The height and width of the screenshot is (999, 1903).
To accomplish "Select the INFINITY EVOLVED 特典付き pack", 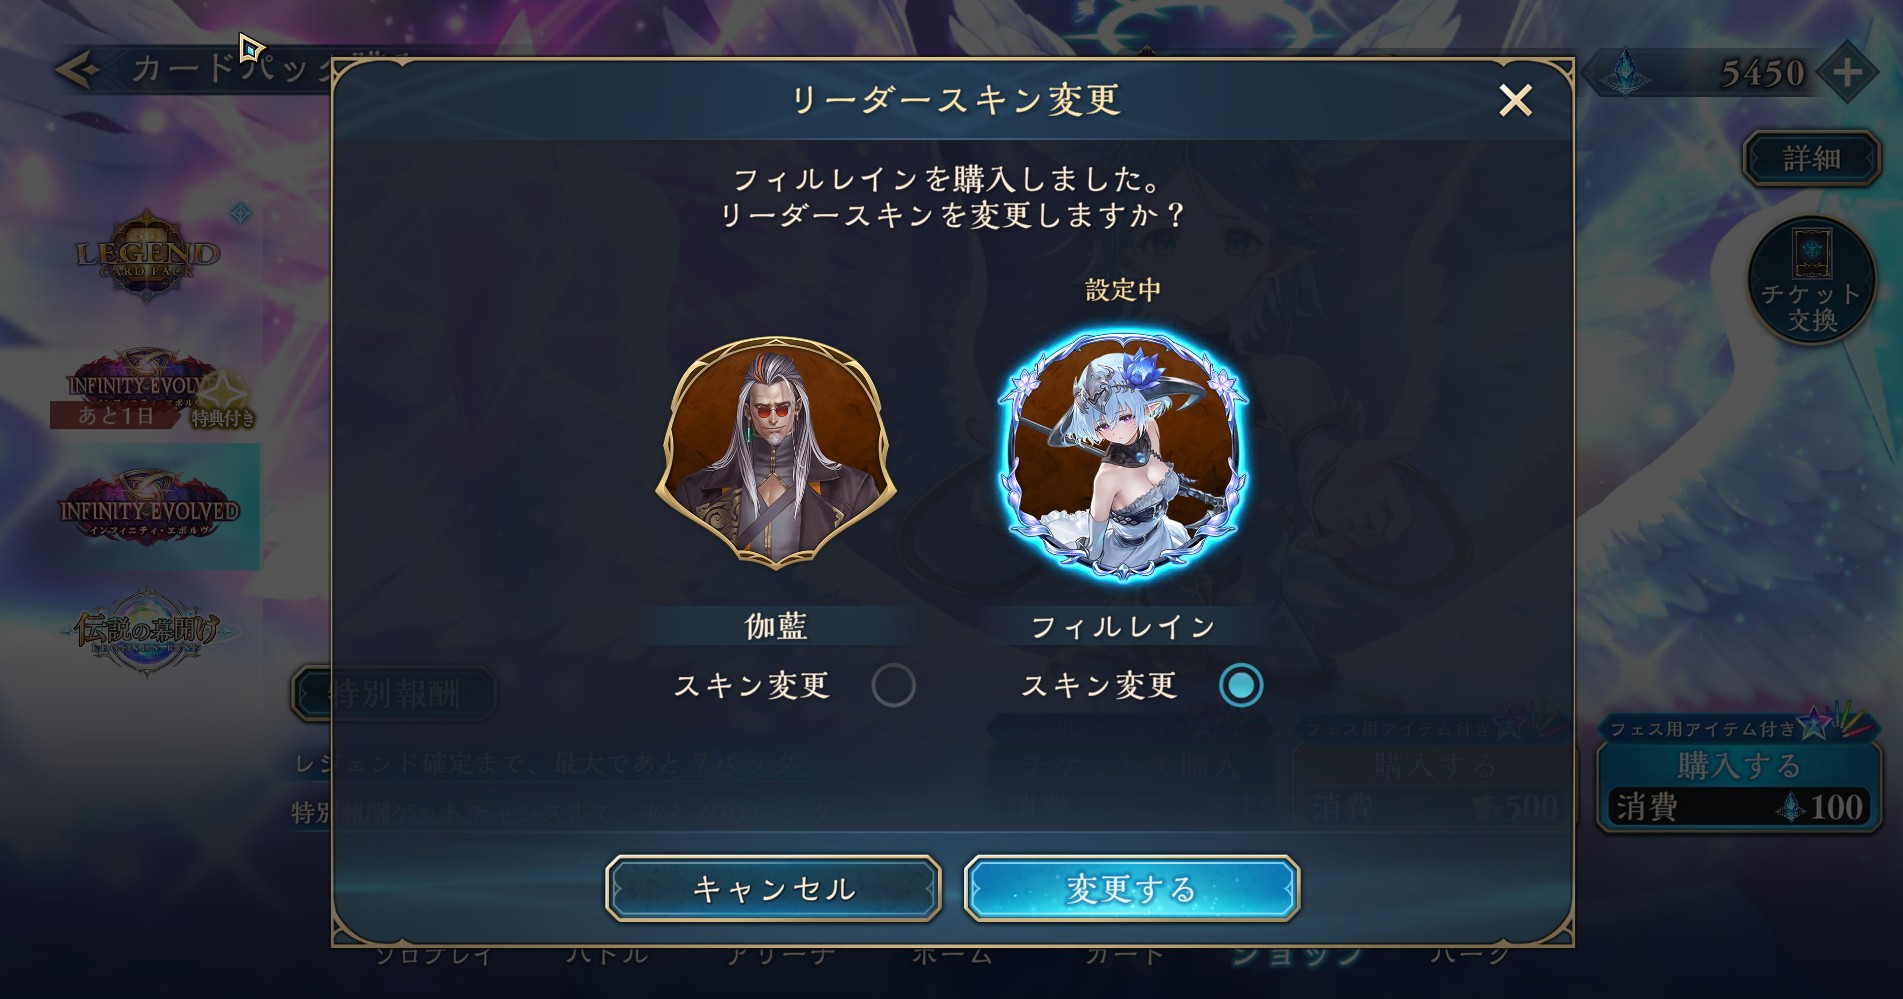I will [152, 389].
